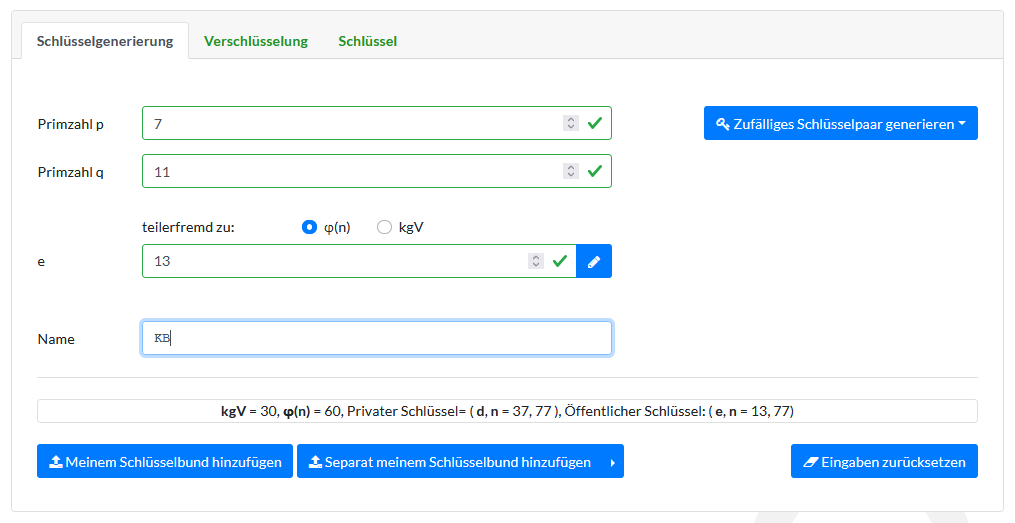
Task: Focus the Primzahl p input field
Action: [377, 123]
